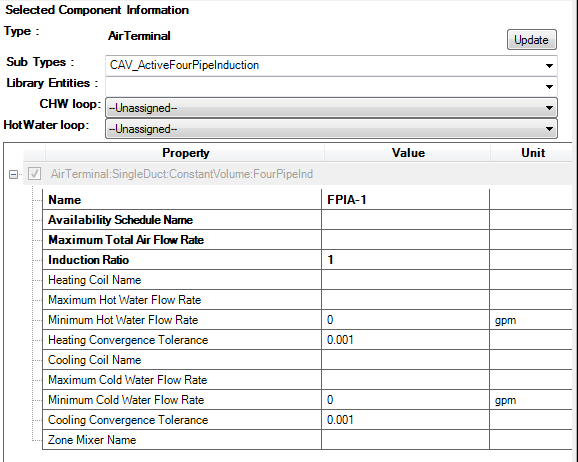Click the Property column header
The image size is (578, 462).
tap(185, 153)
